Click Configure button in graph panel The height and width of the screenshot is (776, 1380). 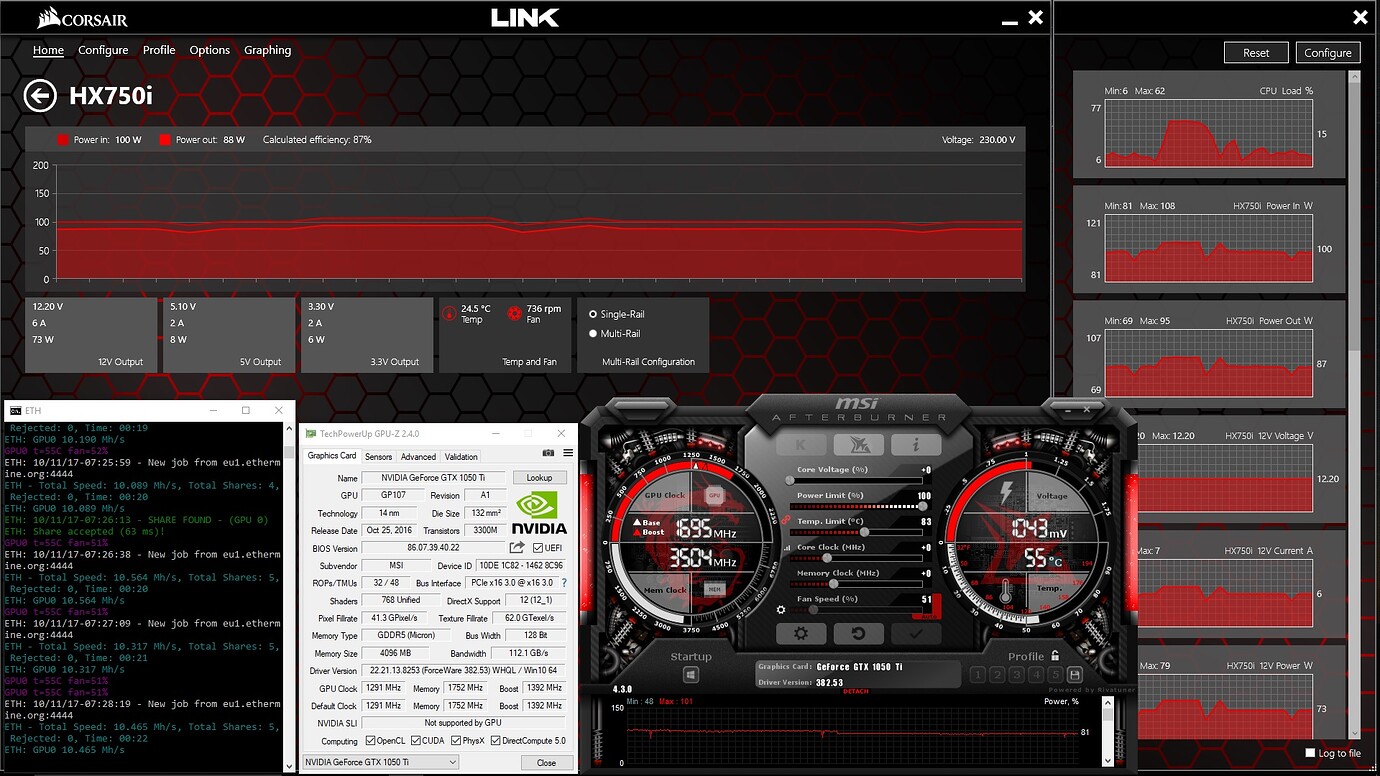1328,53
